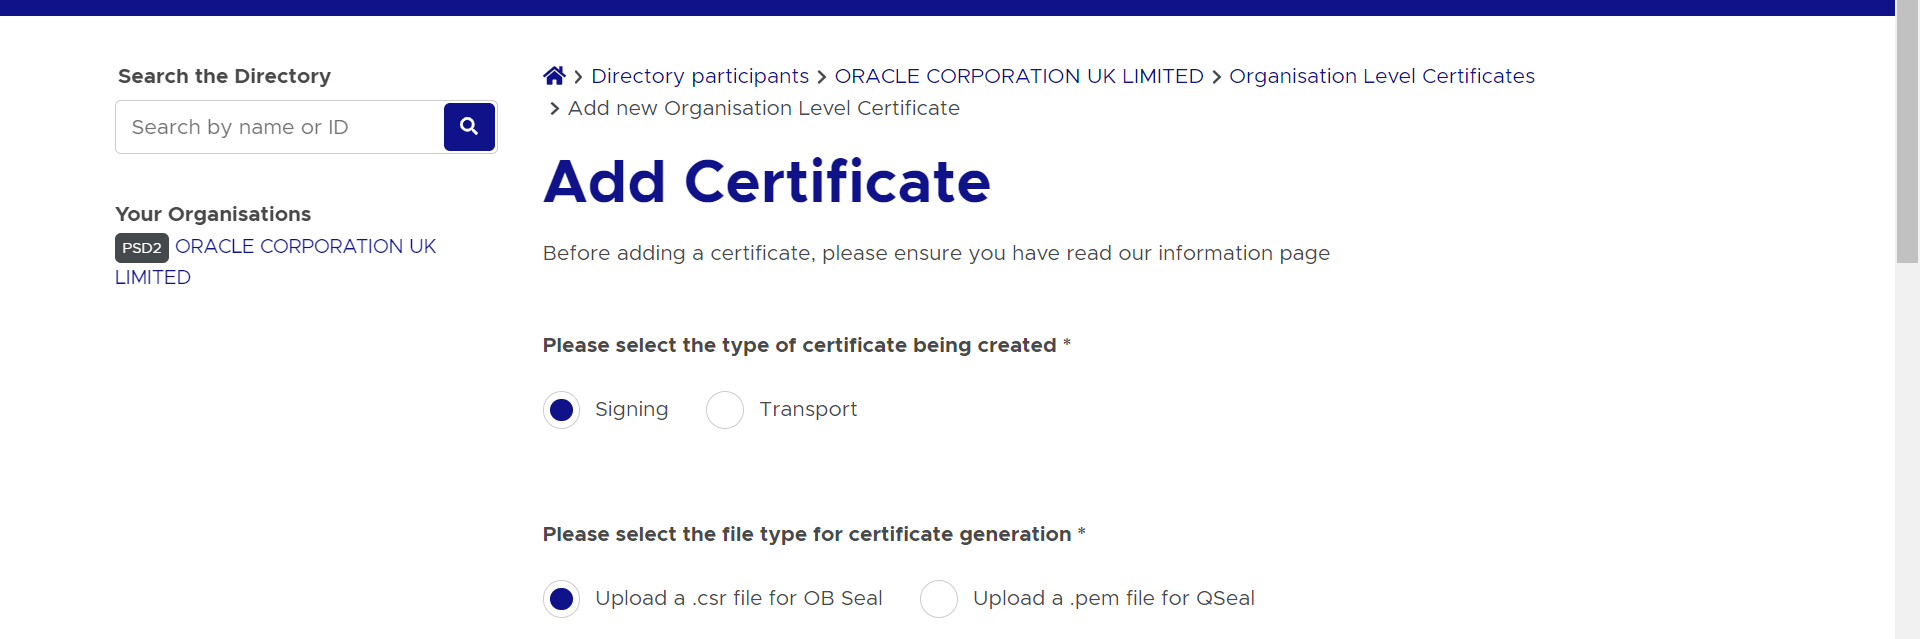Click the Search by name or ID field
Image resolution: width=1920 pixels, height=639 pixels.
click(x=280, y=127)
